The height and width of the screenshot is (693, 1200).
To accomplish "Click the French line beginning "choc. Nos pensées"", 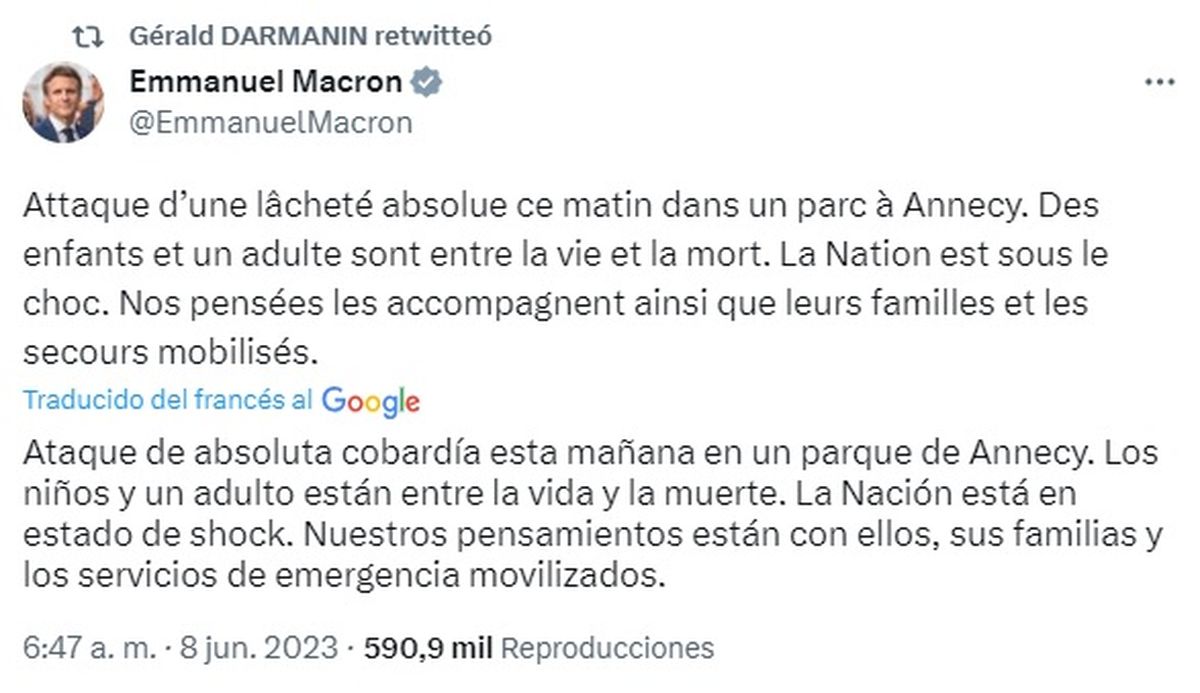I will pos(553,303).
